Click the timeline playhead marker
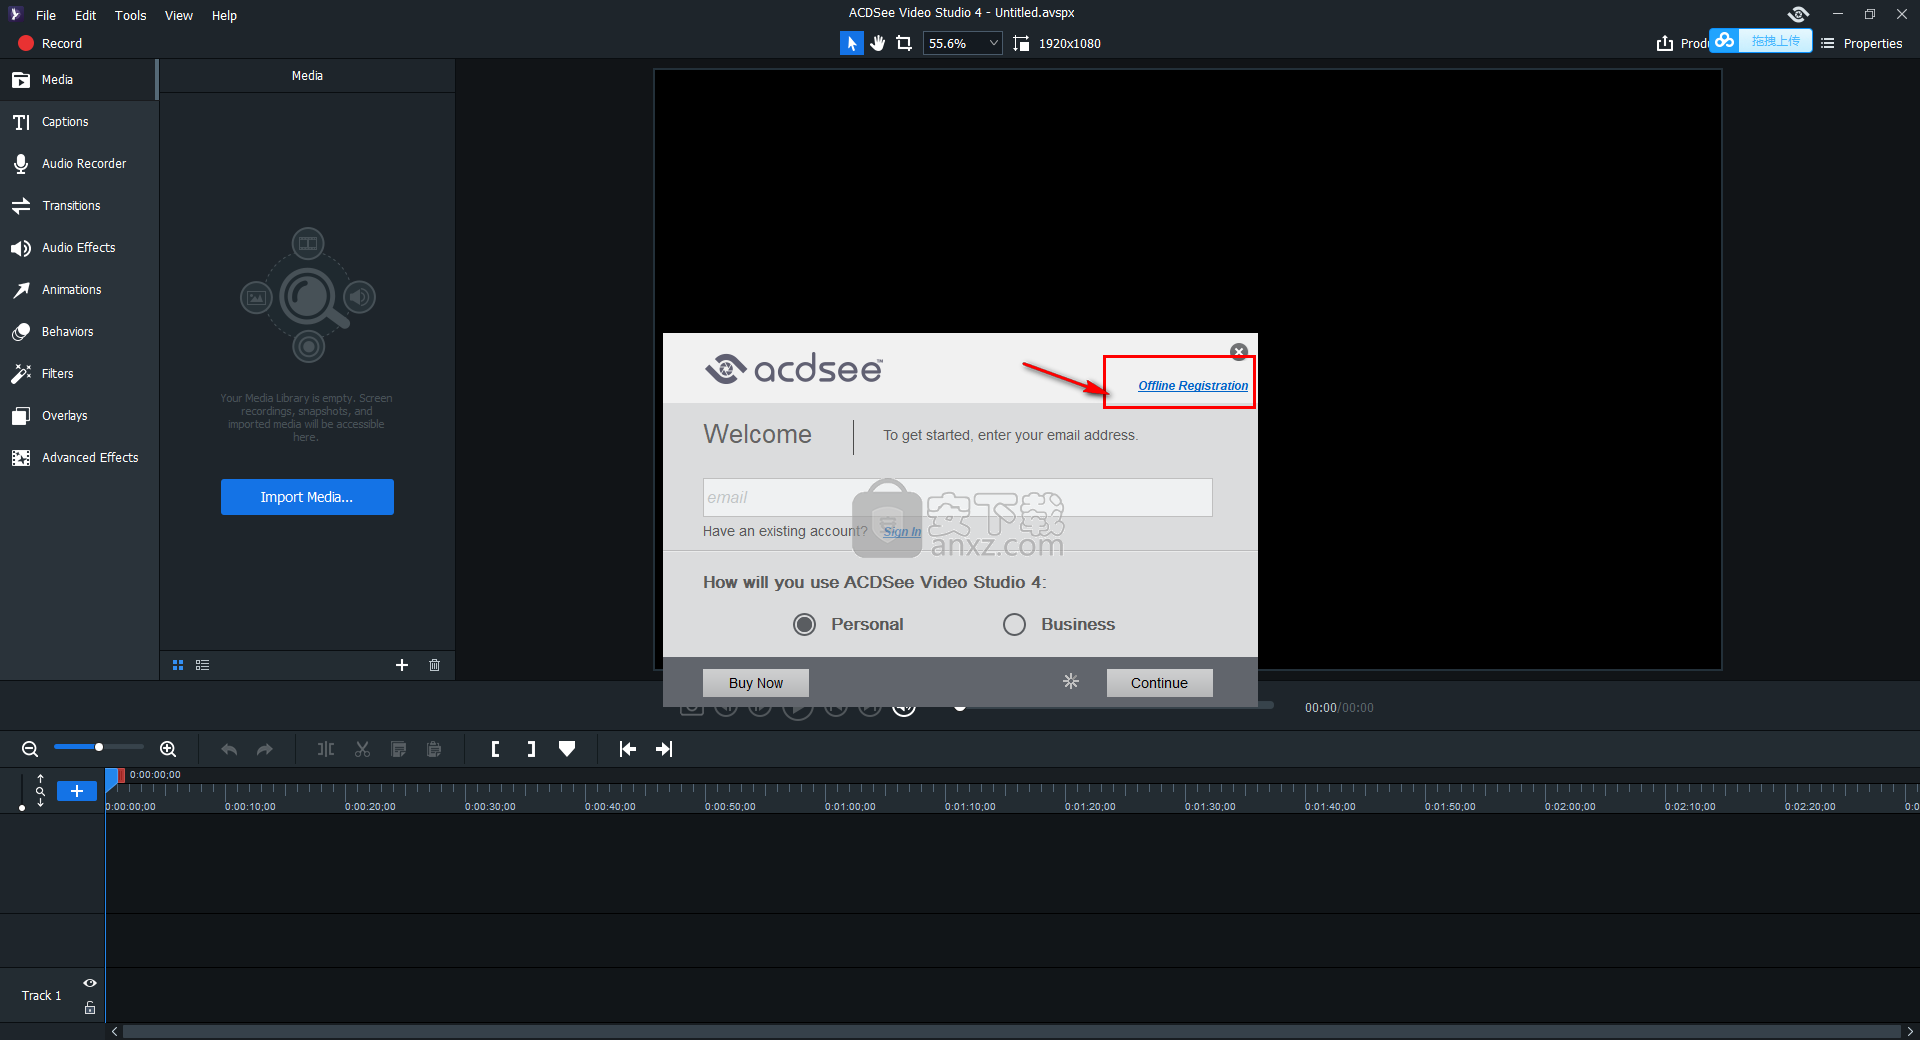Screen dimensions: 1920x1040 coord(113,777)
